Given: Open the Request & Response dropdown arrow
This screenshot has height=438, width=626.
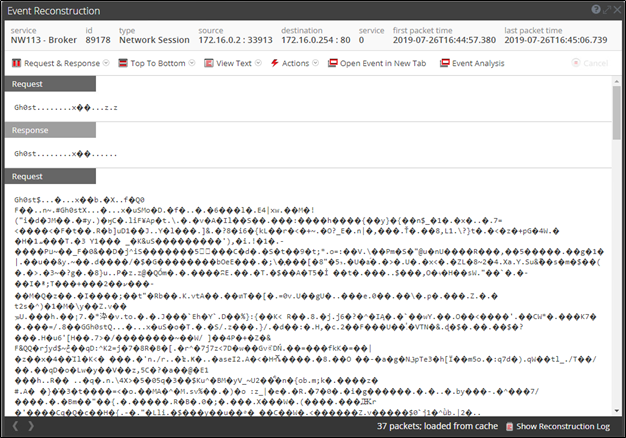Looking at the screenshot, I should pyautogui.click(x=106, y=63).
